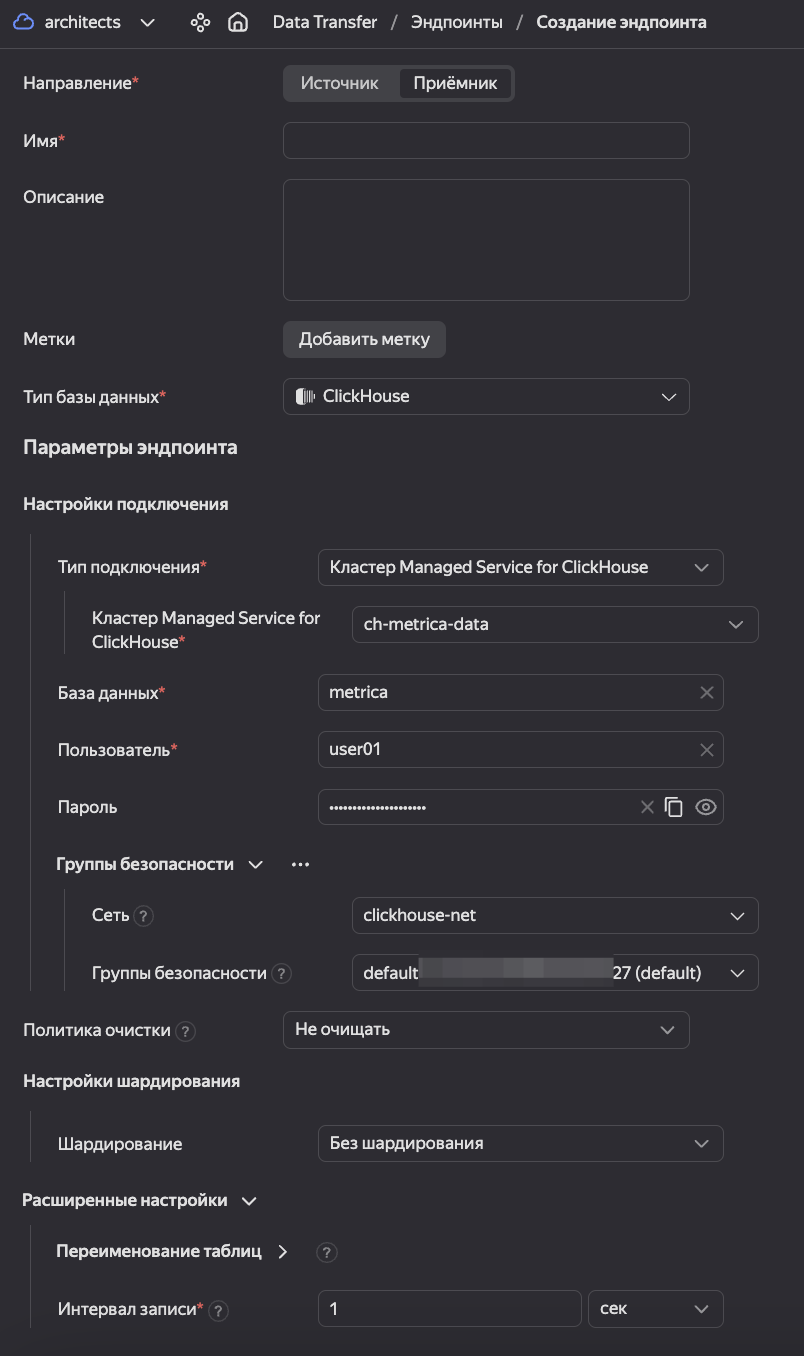Screen dimensions: 804x1356
Task: Focus the Имя input field
Action: 486,140
